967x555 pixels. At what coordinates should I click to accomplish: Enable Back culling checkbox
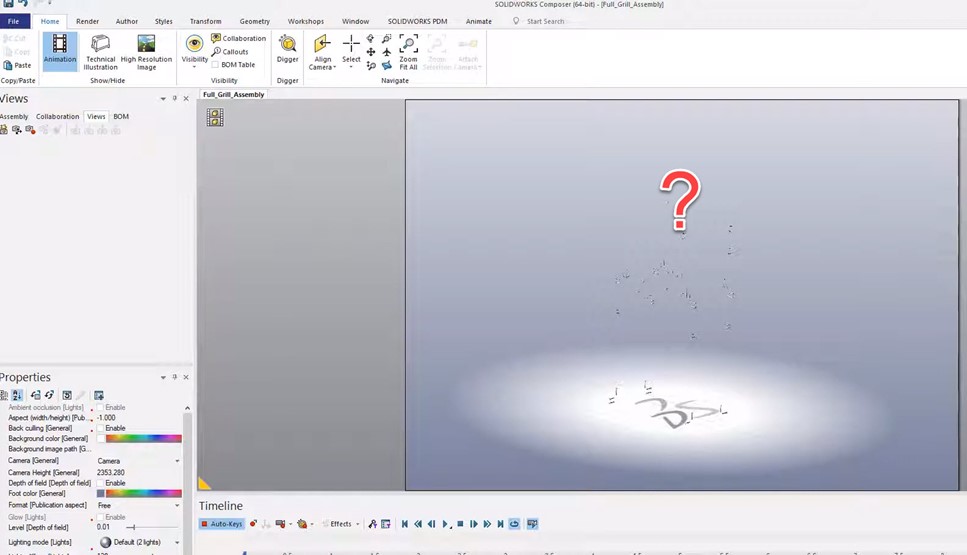click(x=100, y=428)
